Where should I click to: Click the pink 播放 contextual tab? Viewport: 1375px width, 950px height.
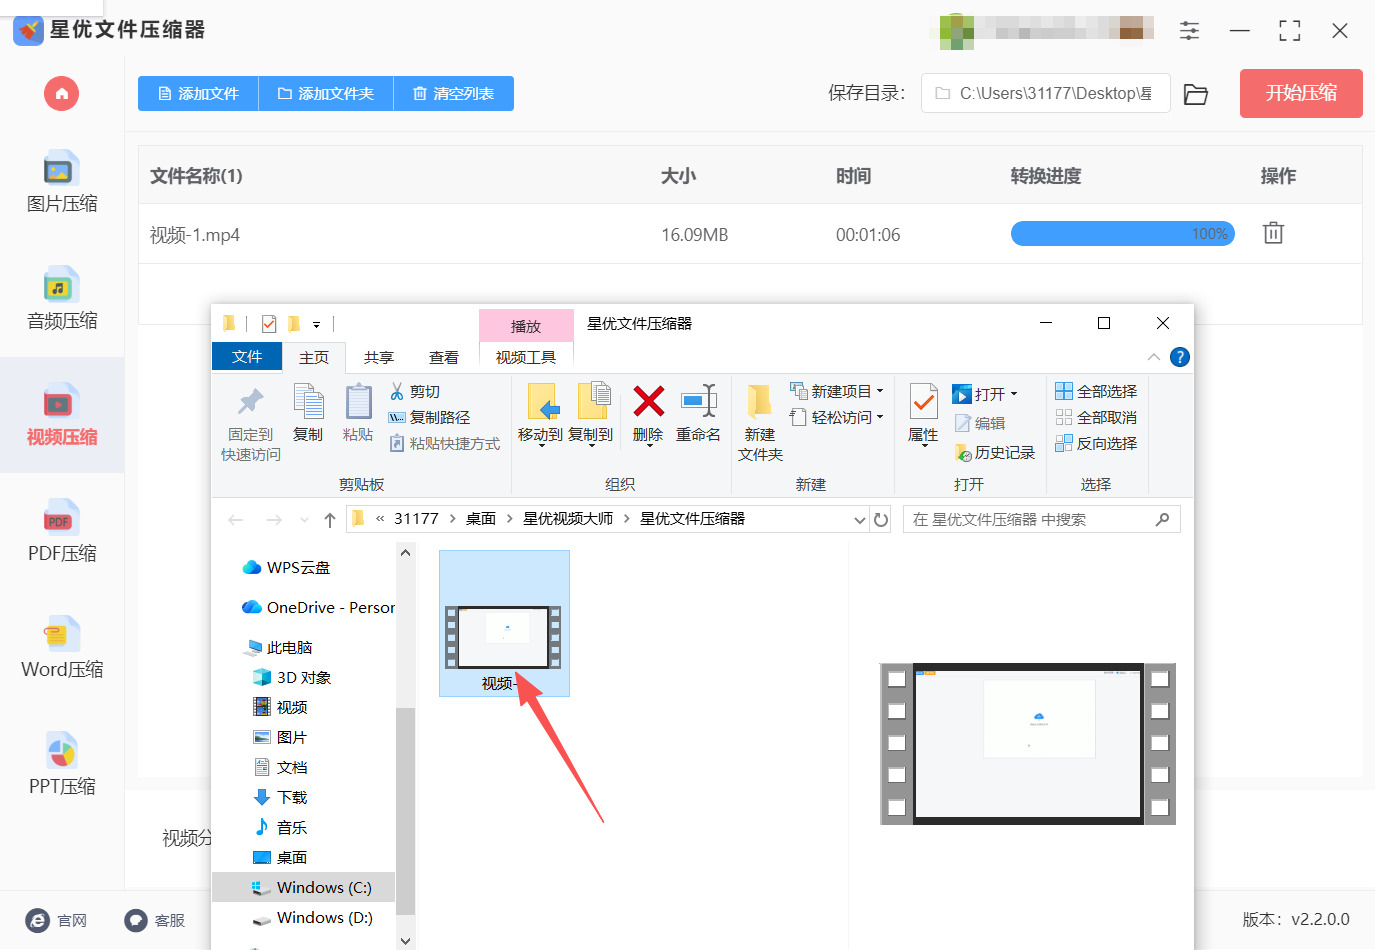526,326
